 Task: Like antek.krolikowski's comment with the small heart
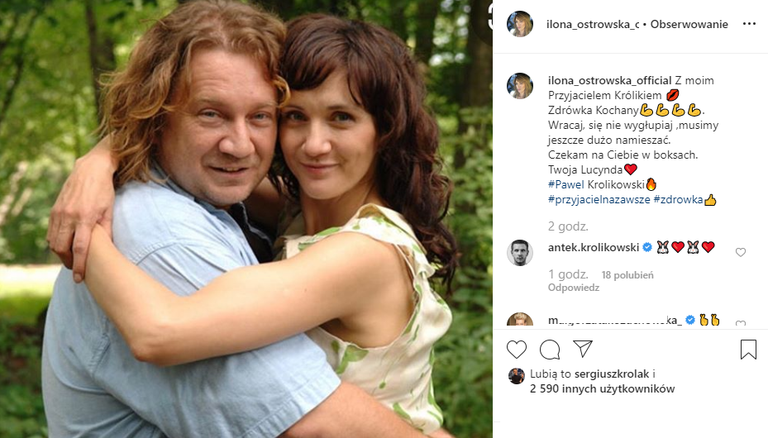tap(741, 252)
